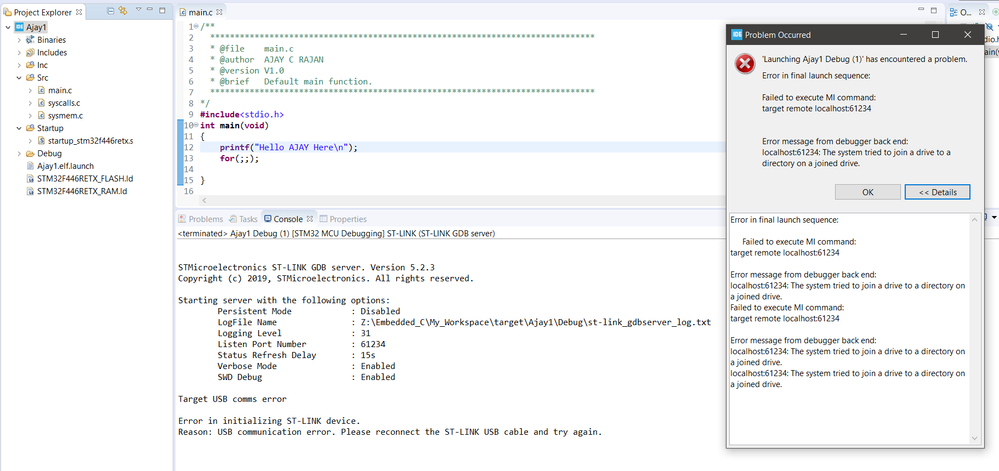Click the down arrow in details scrollbar
The width and height of the screenshot is (999, 471).
974,438
